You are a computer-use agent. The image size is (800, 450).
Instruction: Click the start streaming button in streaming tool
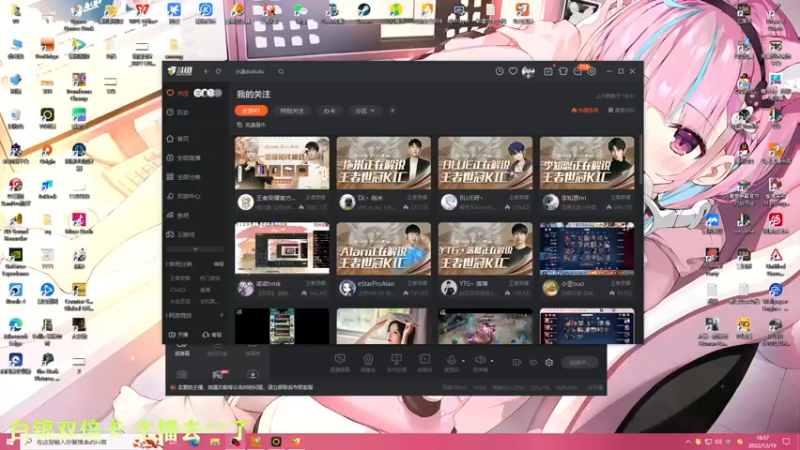(x=580, y=363)
